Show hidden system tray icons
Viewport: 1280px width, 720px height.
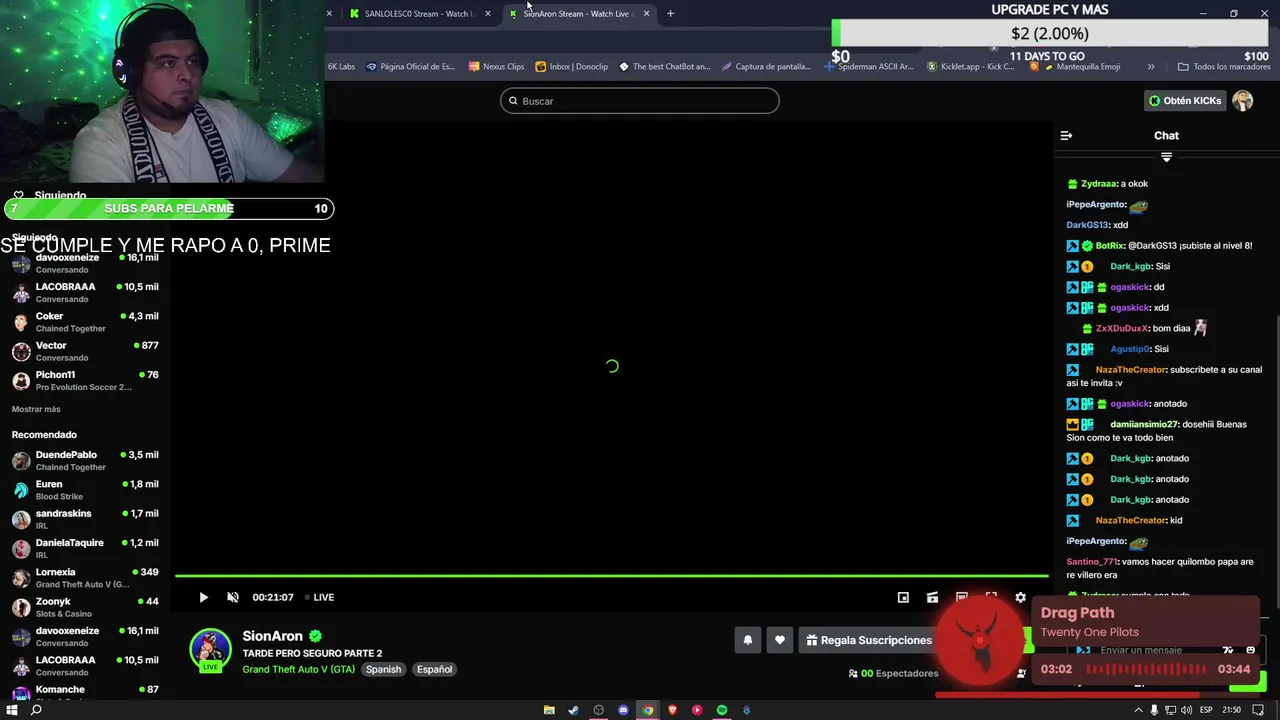pos(1138,710)
